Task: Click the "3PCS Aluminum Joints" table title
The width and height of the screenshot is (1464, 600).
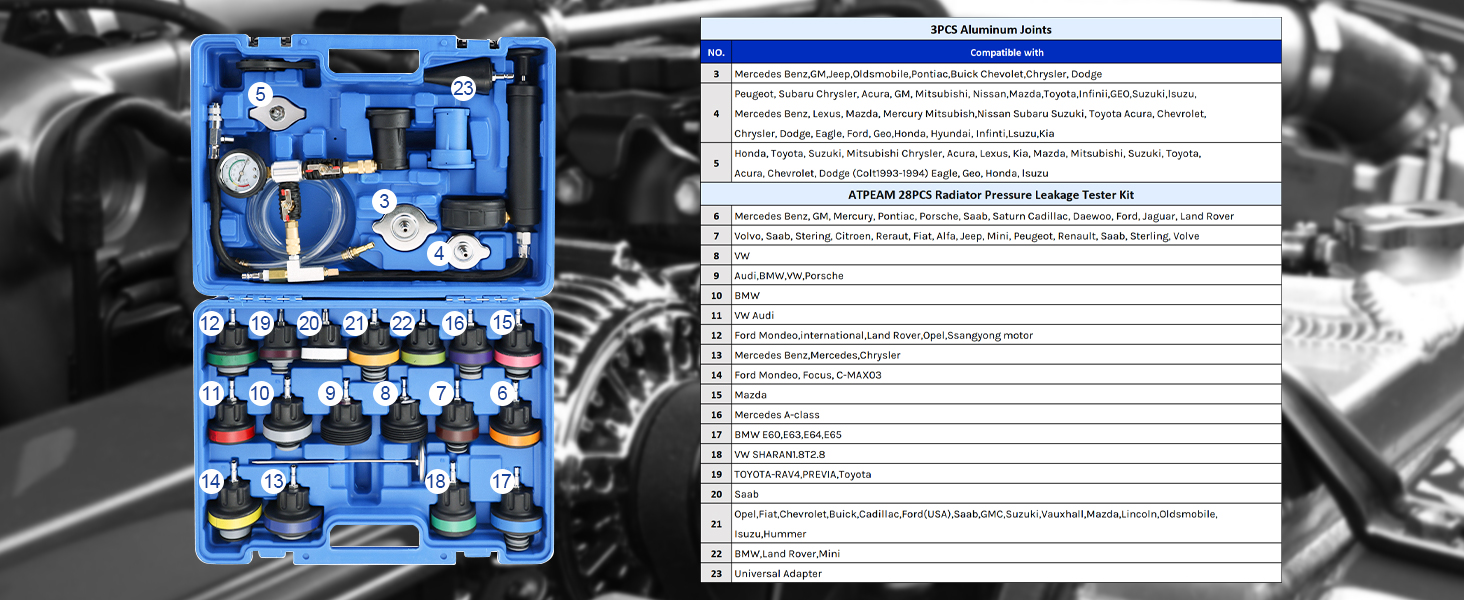Action: 990,29
